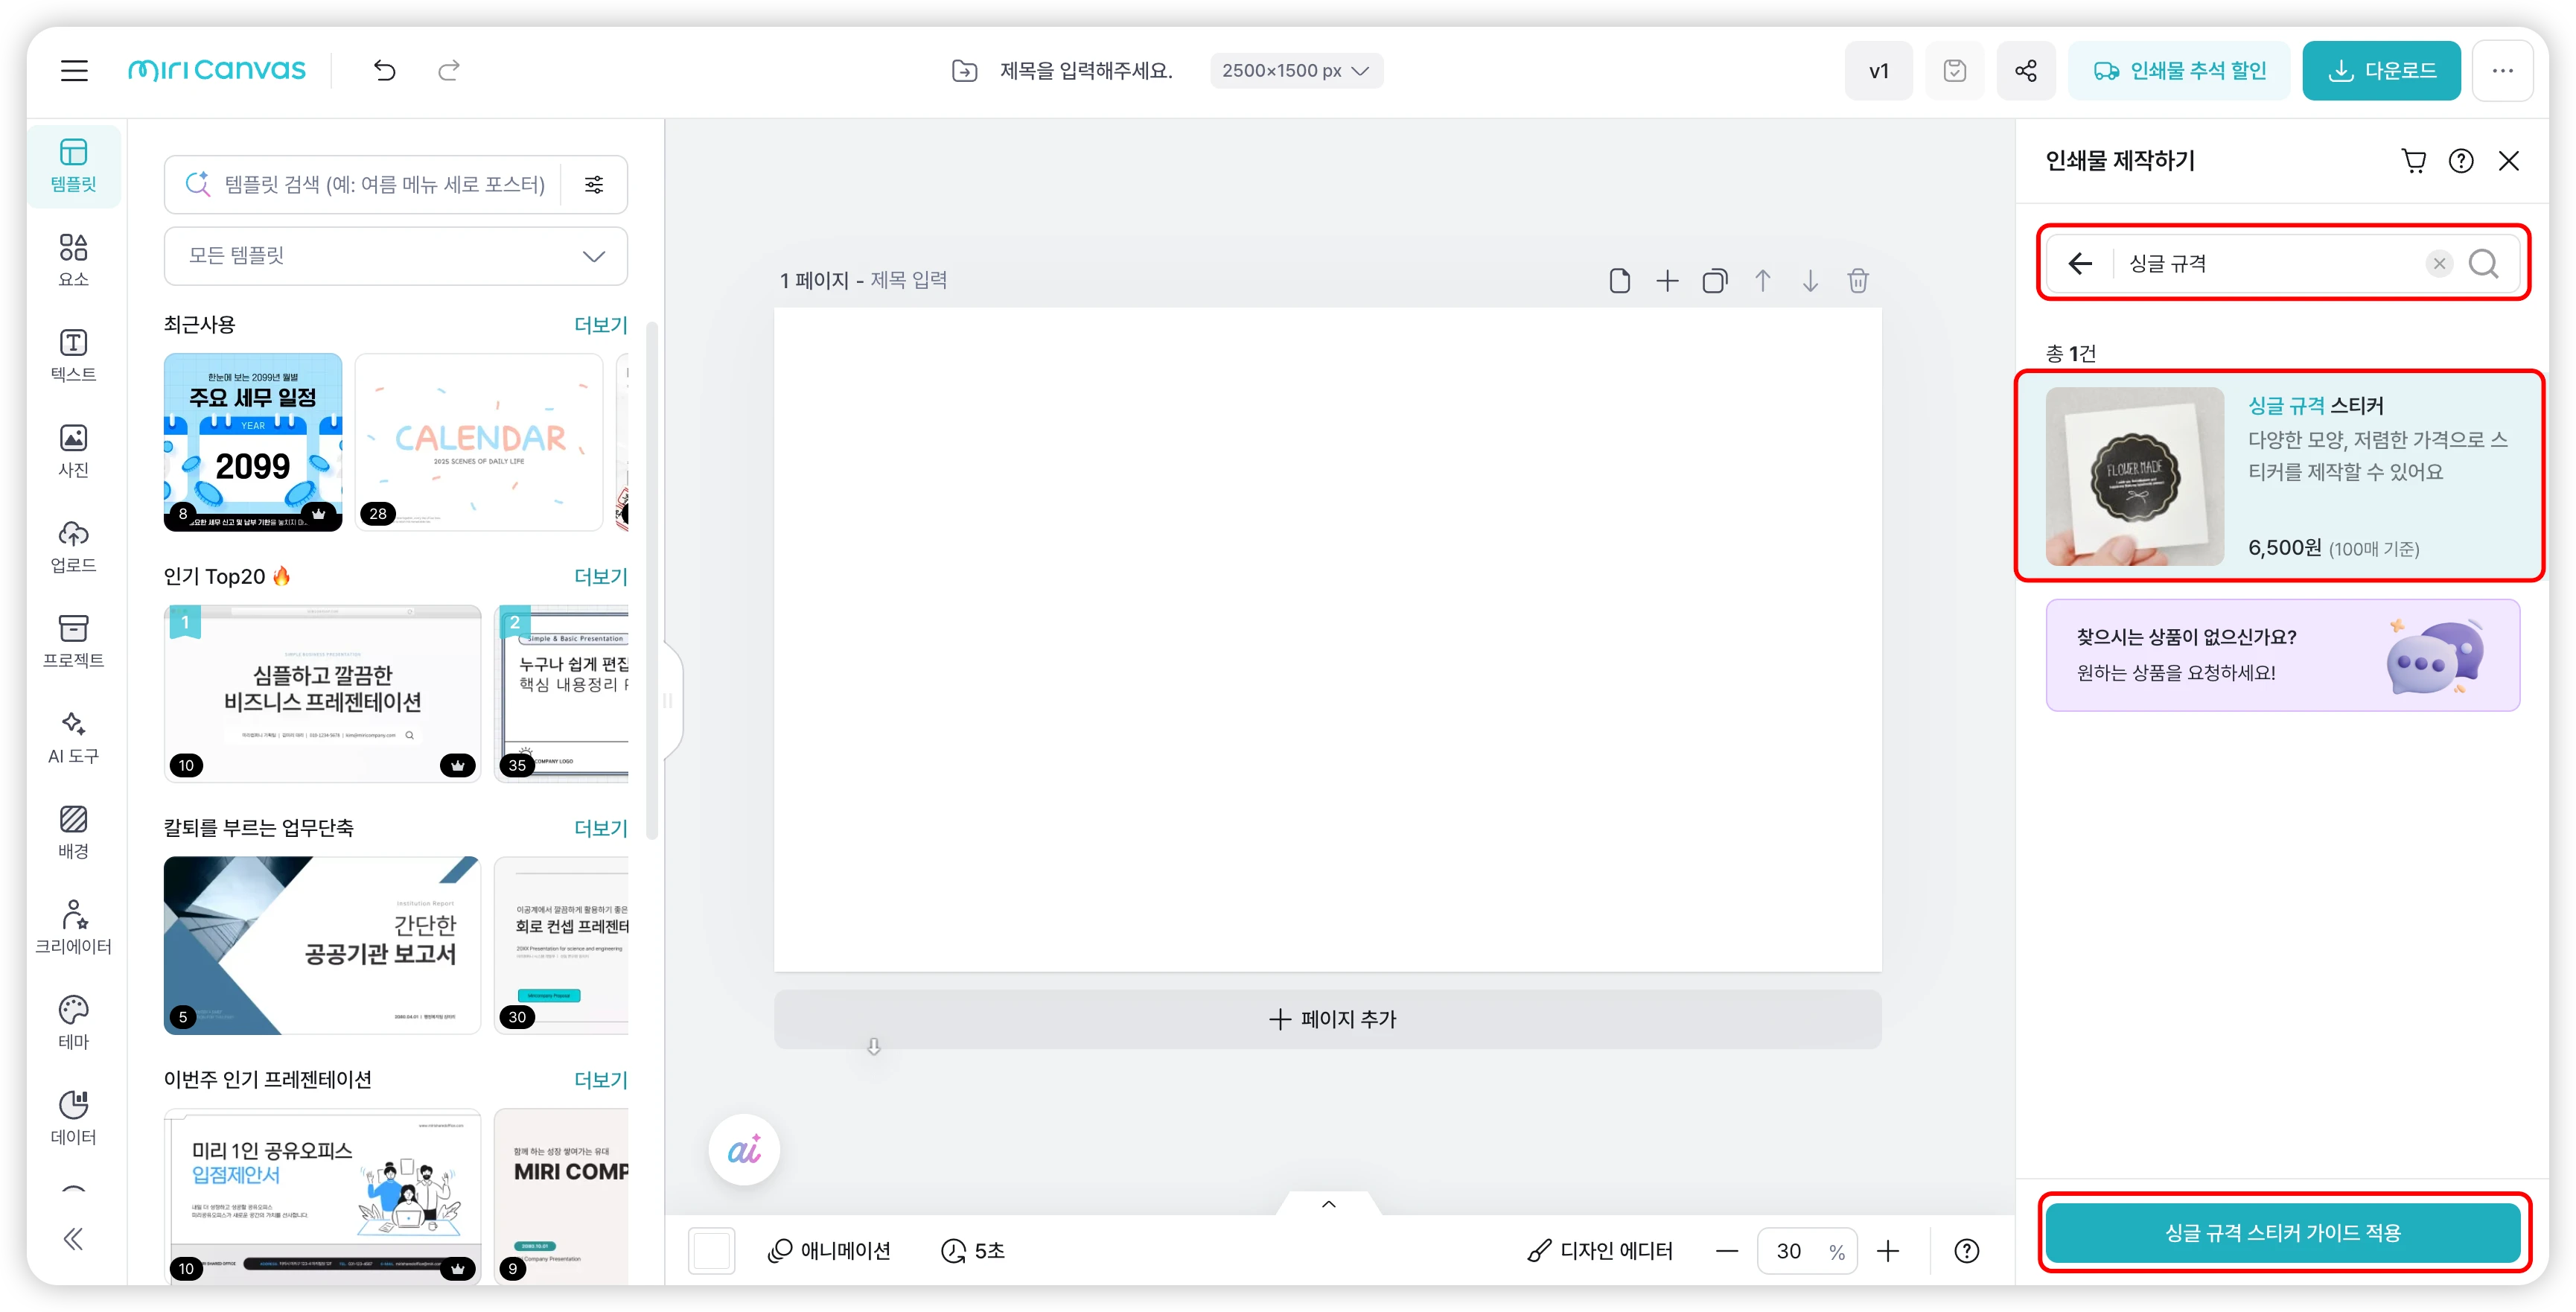The width and height of the screenshot is (2576, 1312).
Task: Open template search filter settings icon
Action: click(x=594, y=184)
